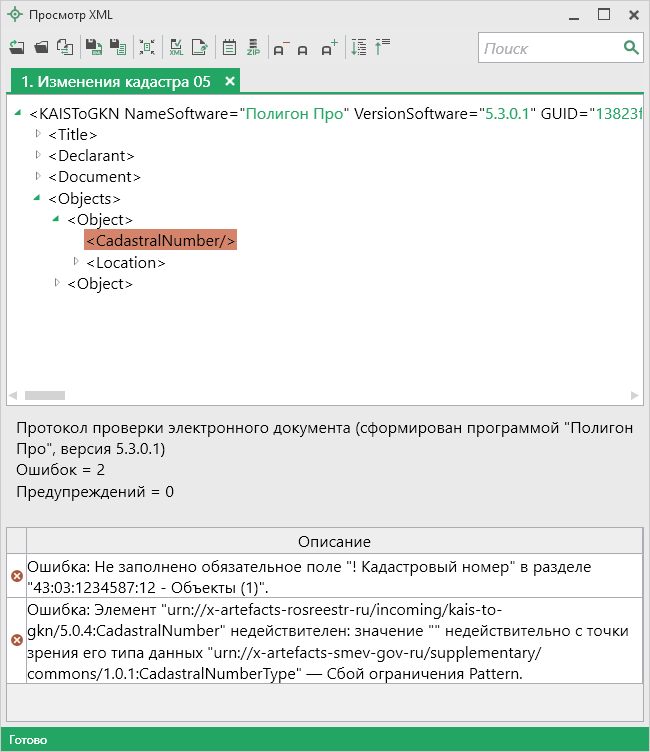The height and width of the screenshot is (752, 650).
Task: Collapse the Objects node
Action: 38,198
